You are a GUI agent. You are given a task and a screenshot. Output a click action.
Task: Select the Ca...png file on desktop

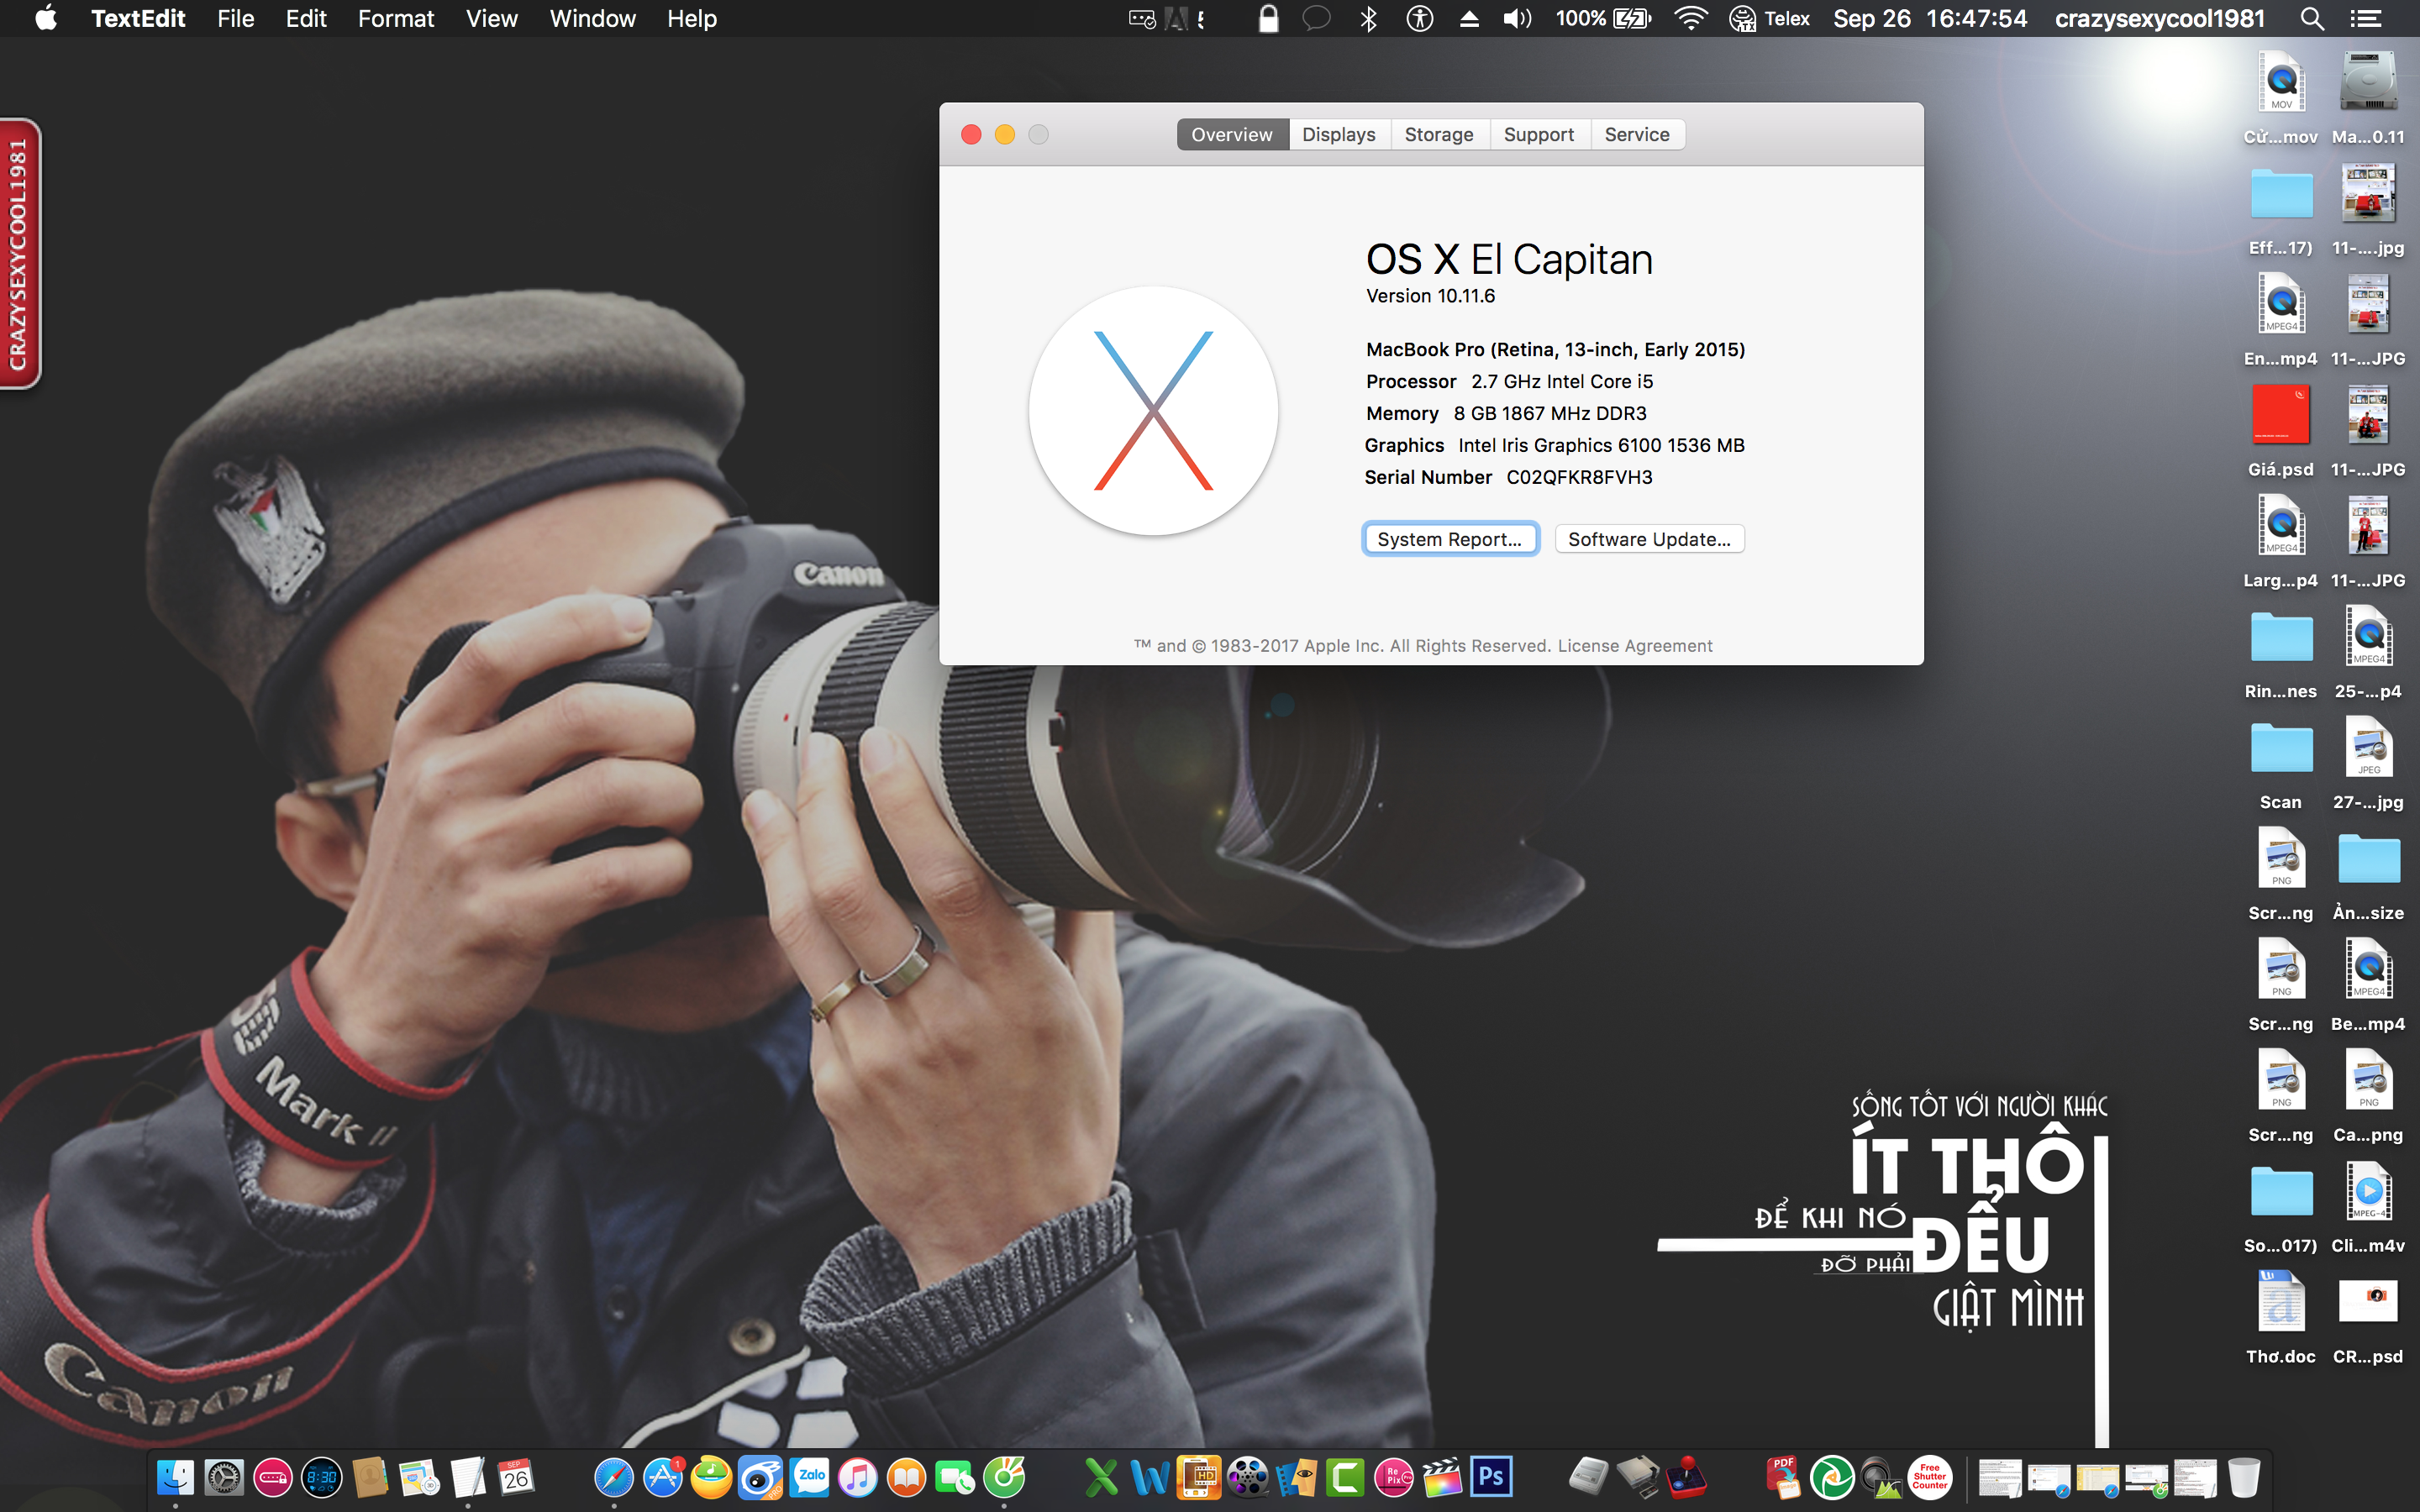tap(2368, 1097)
